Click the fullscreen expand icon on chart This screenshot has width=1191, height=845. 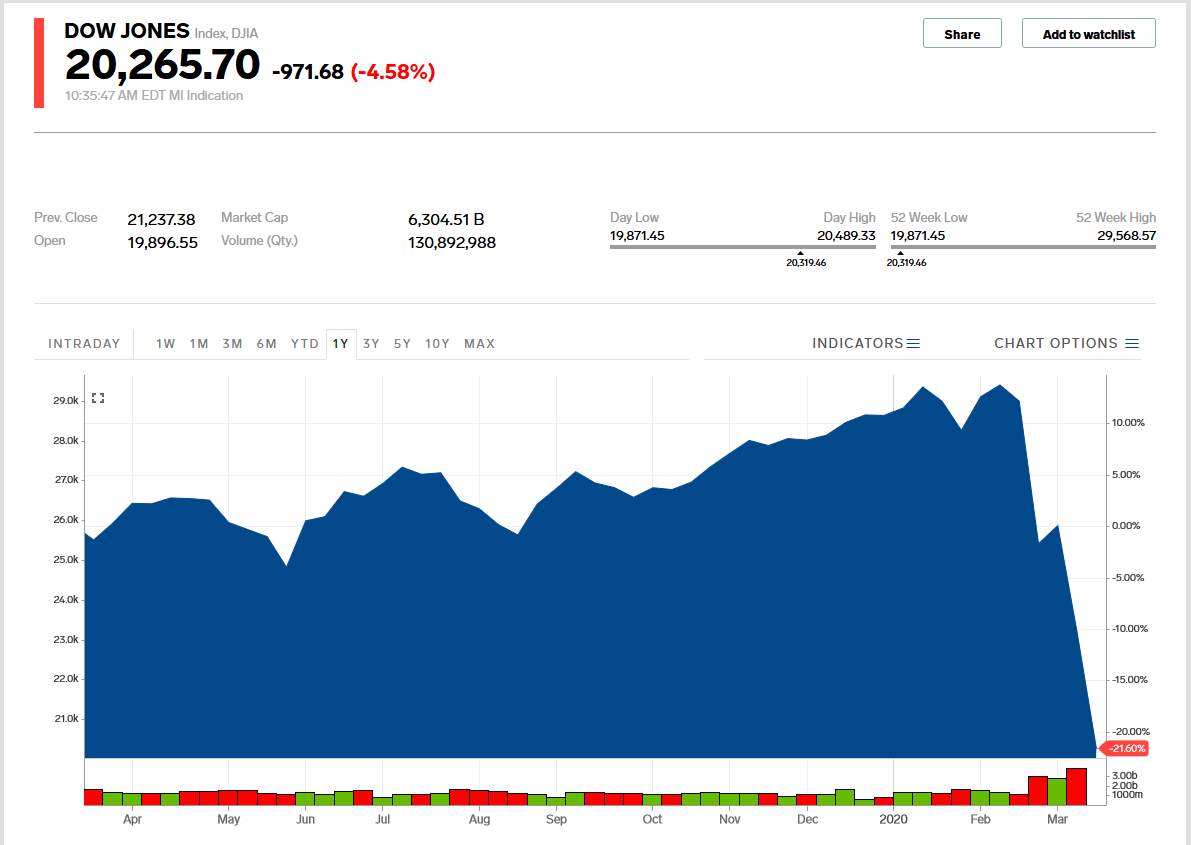(x=98, y=398)
